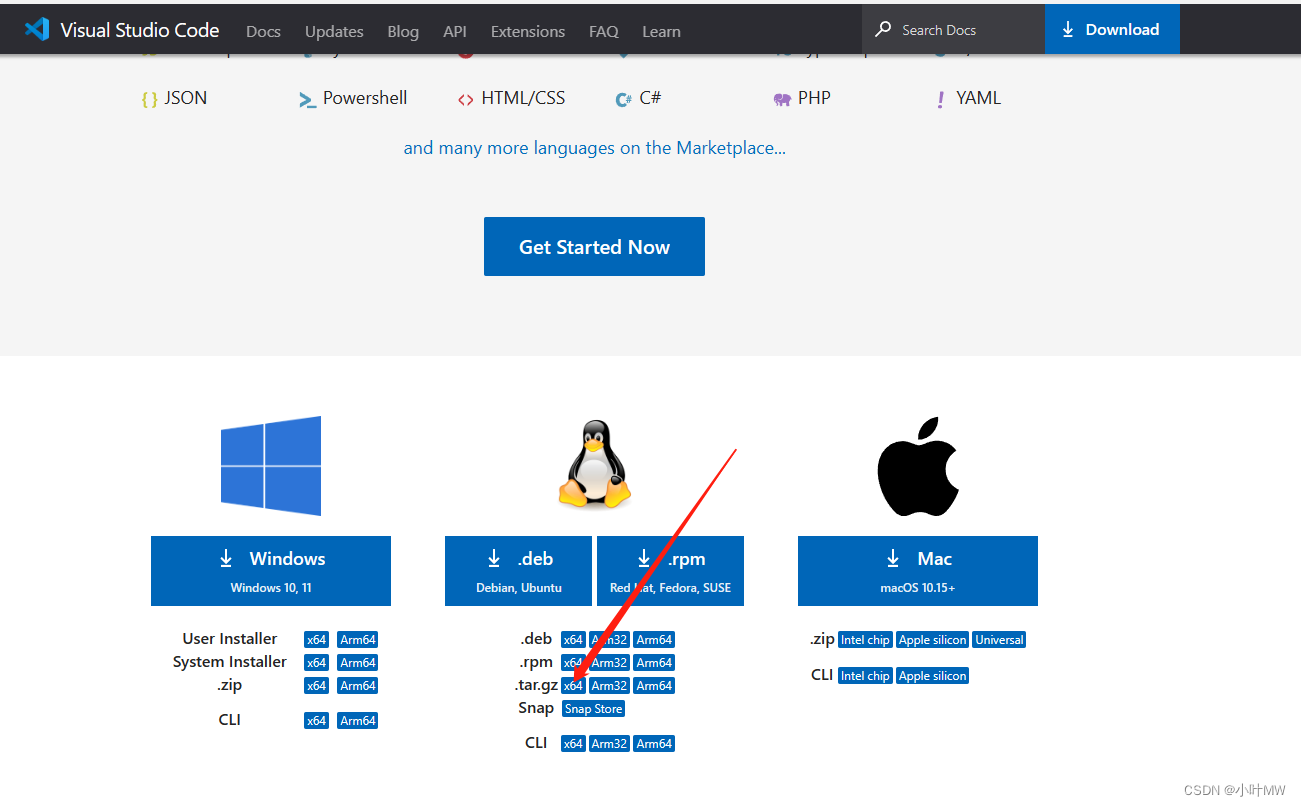
Task: Open the Docs menu item
Action: point(263,31)
